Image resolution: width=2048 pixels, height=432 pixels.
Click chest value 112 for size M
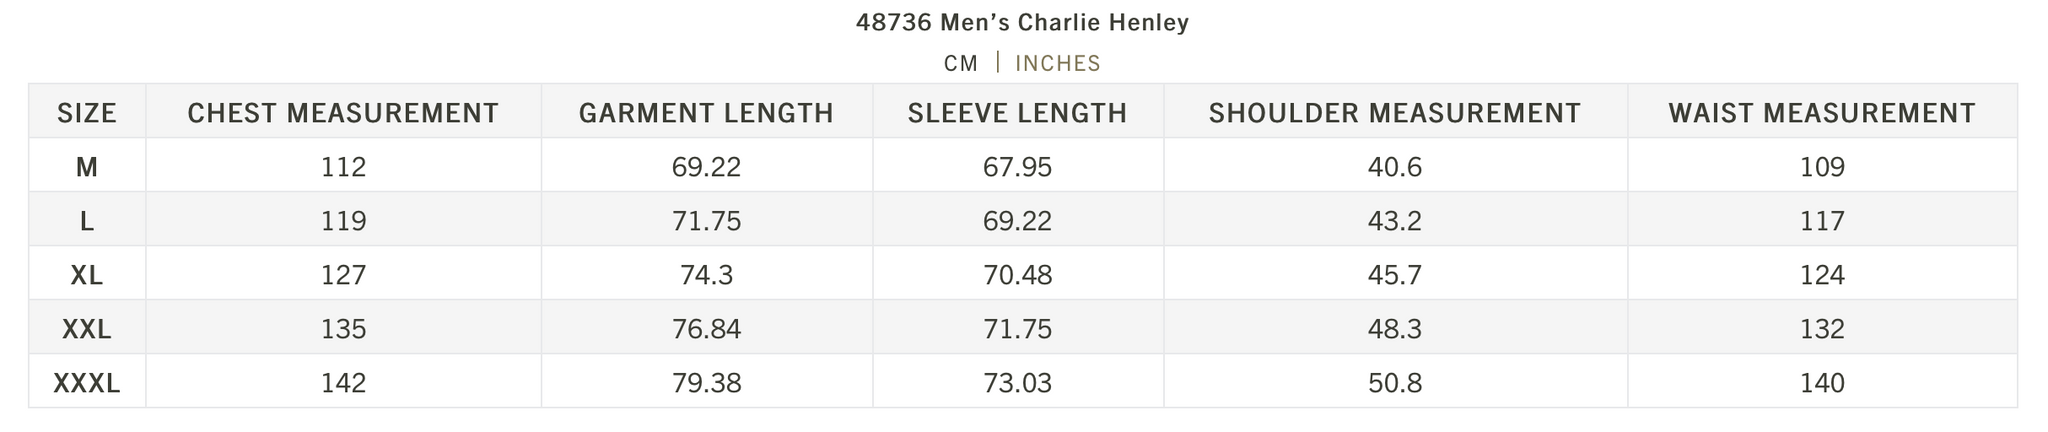344,167
